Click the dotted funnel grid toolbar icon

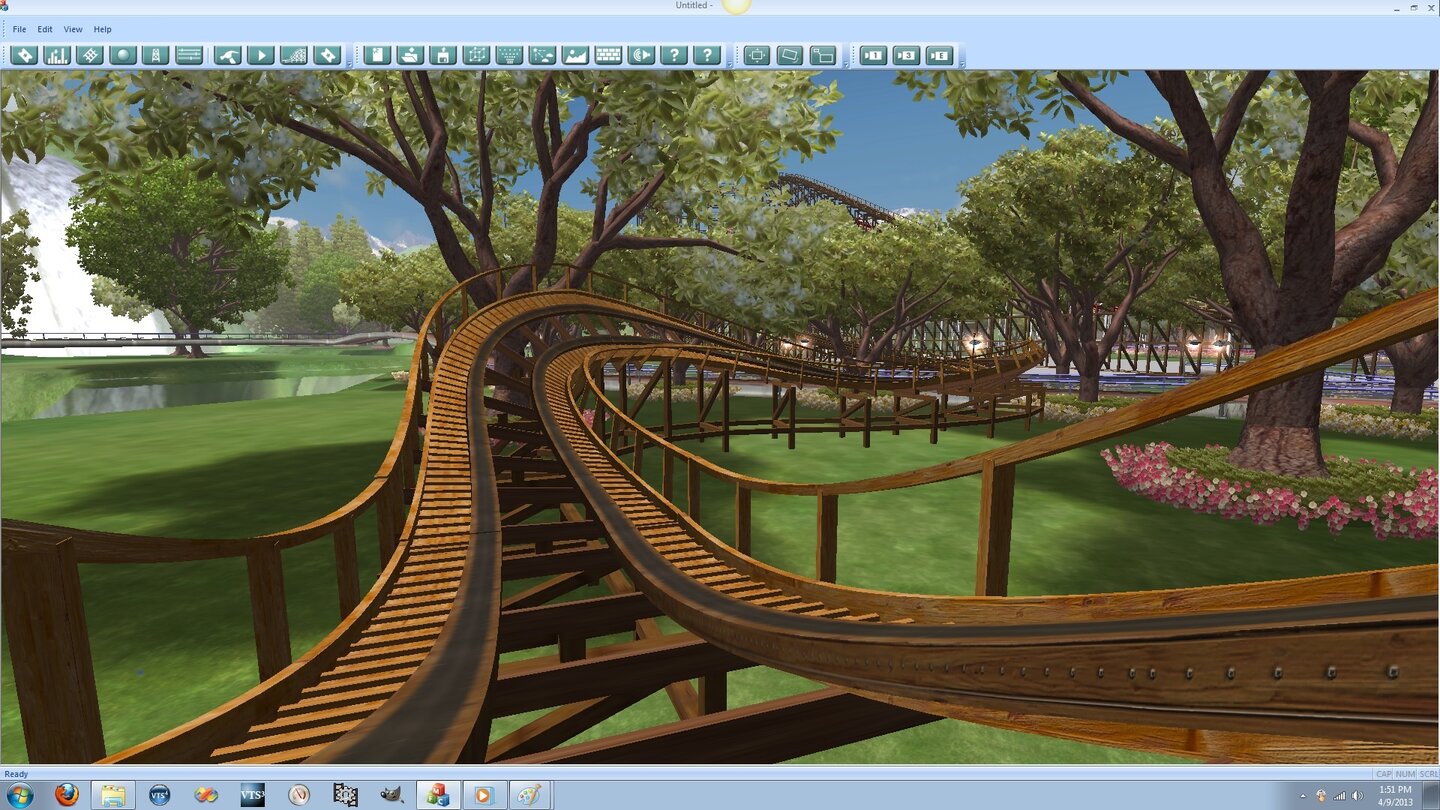509,55
